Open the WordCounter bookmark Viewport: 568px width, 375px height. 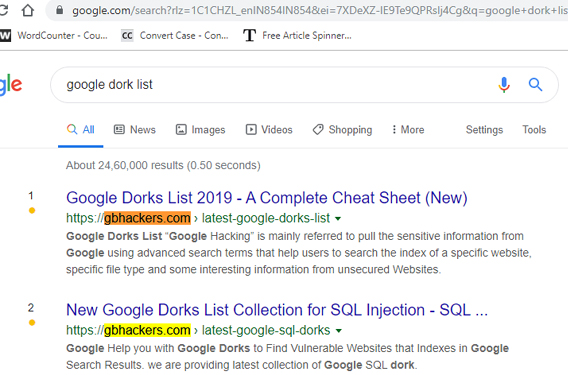pos(54,36)
